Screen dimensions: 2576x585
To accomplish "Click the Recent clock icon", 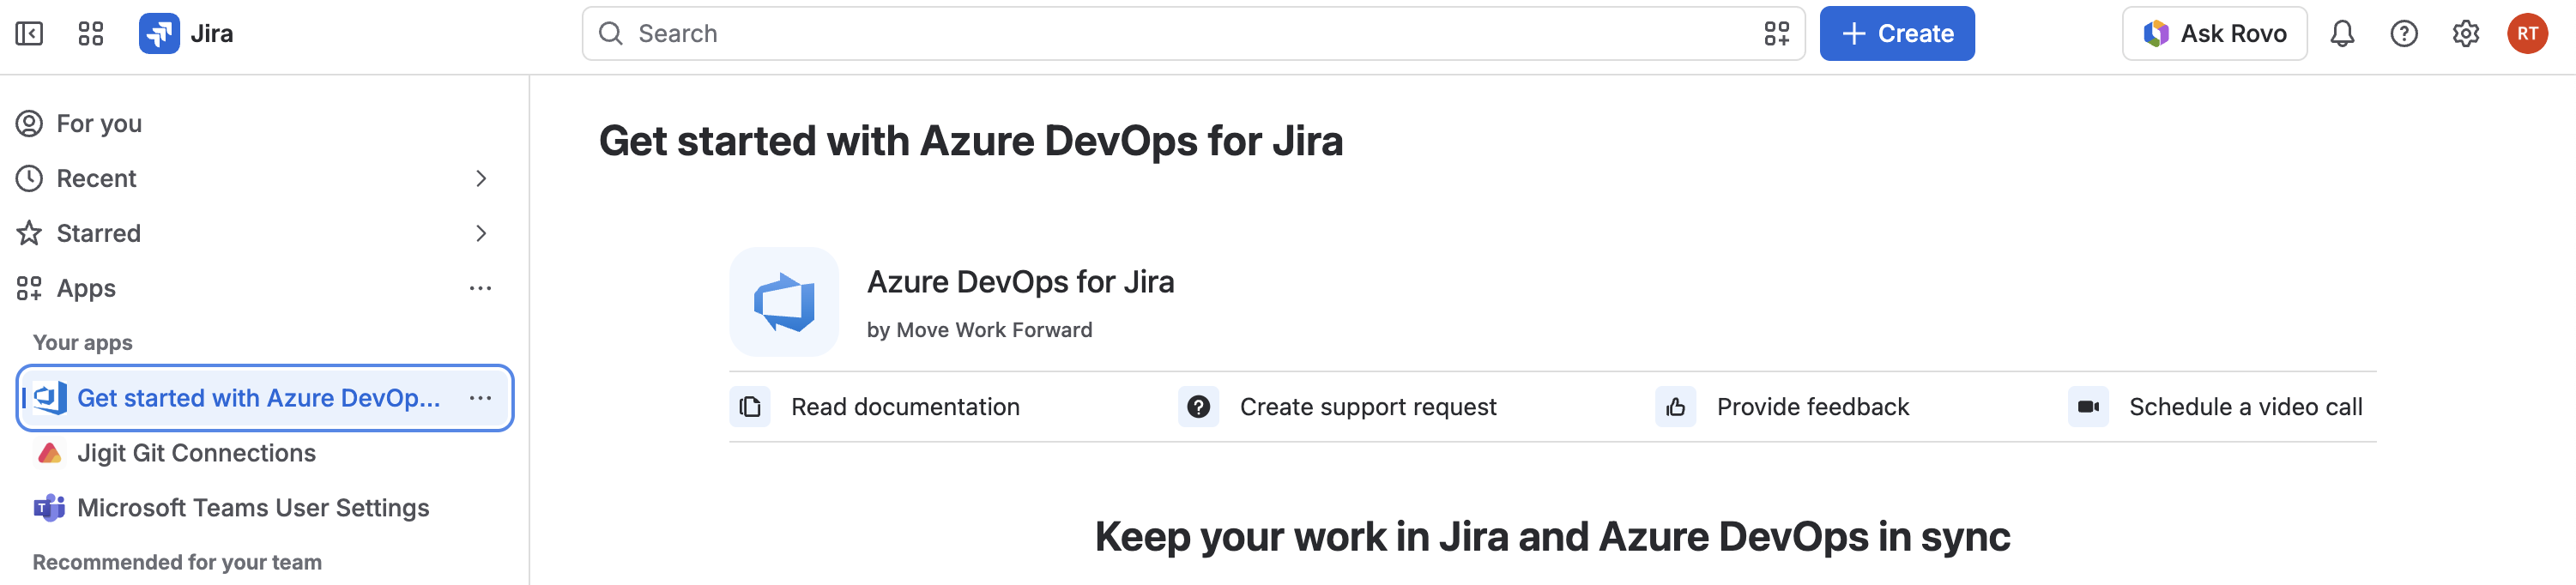I will [x=29, y=178].
